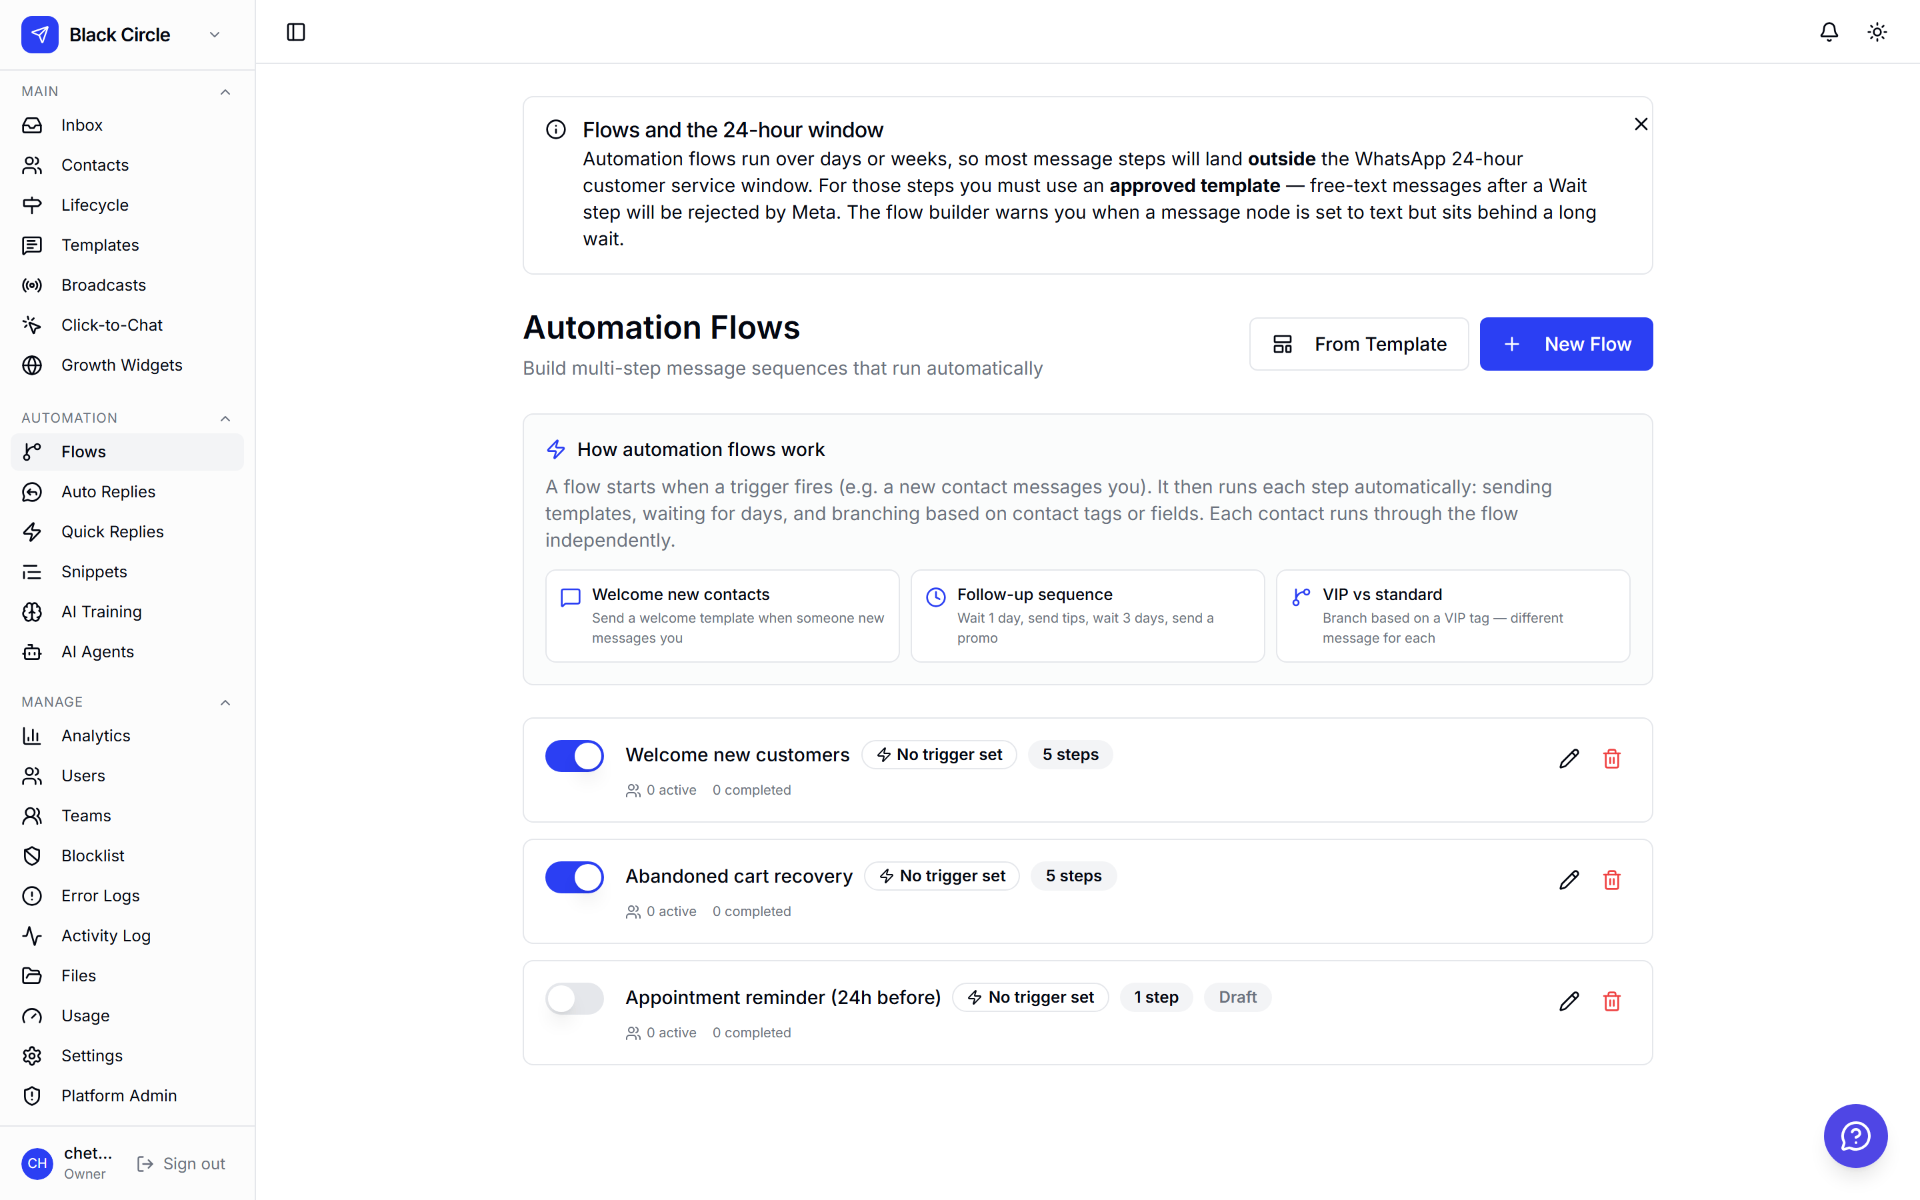The height and width of the screenshot is (1200, 1920).
Task: Edit the Appointment reminder flow
Action: pyautogui.click(x=1569, y=1001)
